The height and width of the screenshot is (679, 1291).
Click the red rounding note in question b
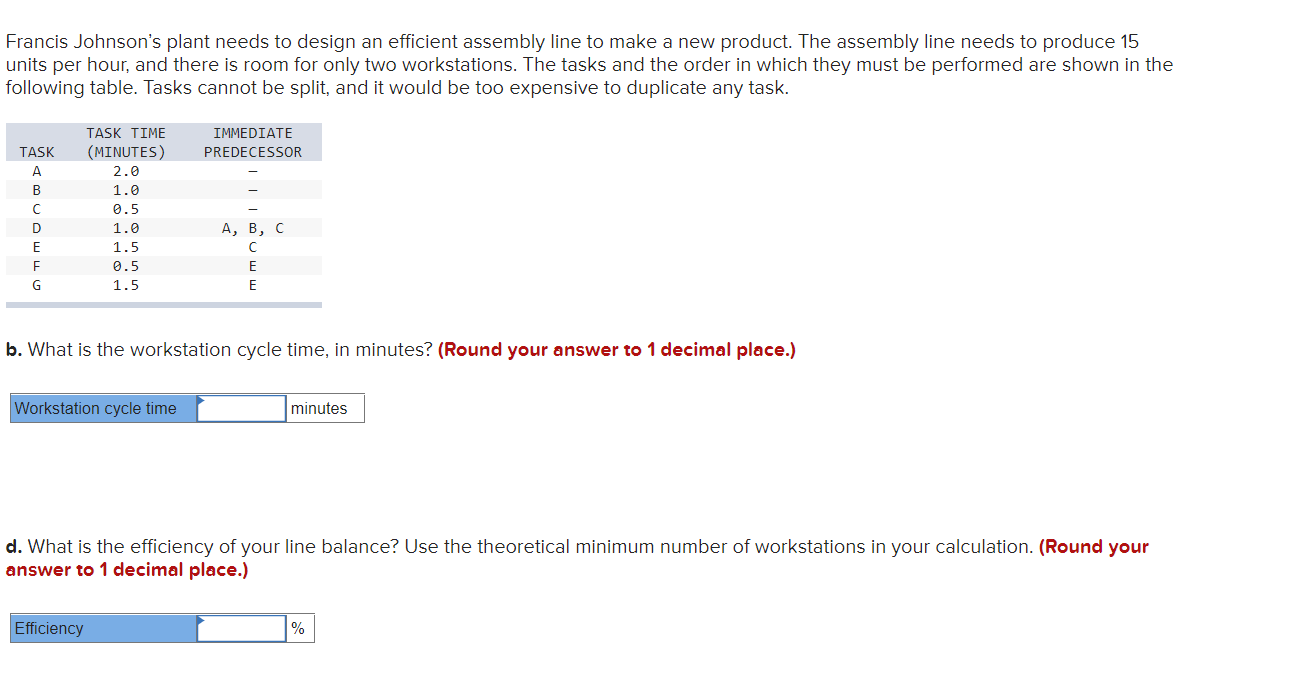pos(617,350)
